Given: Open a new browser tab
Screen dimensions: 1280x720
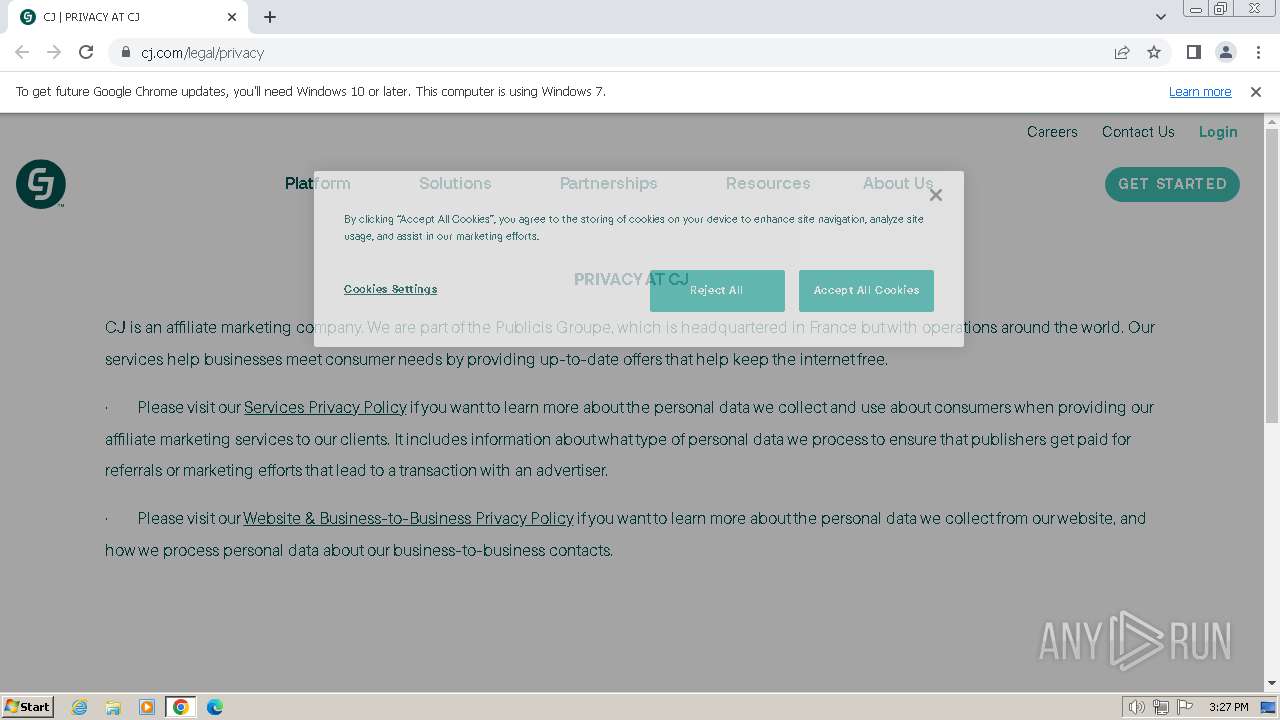Looking at the screenshot, I should point(270,17).
